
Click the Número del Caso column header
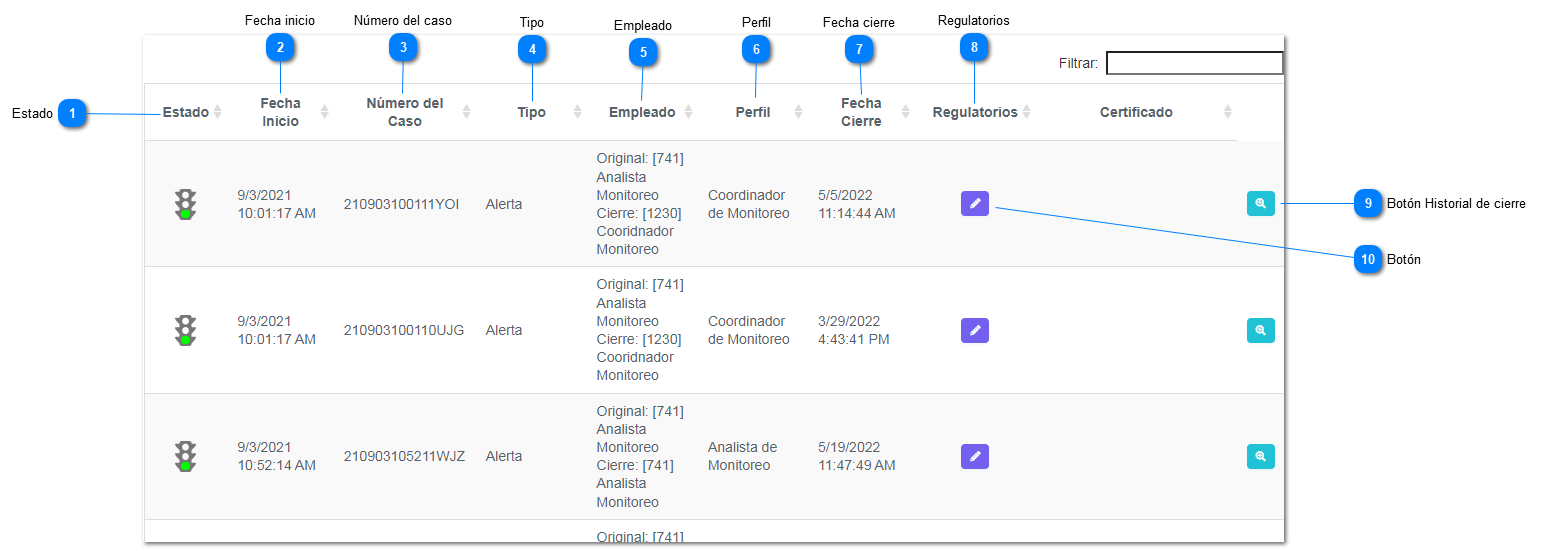405,112
